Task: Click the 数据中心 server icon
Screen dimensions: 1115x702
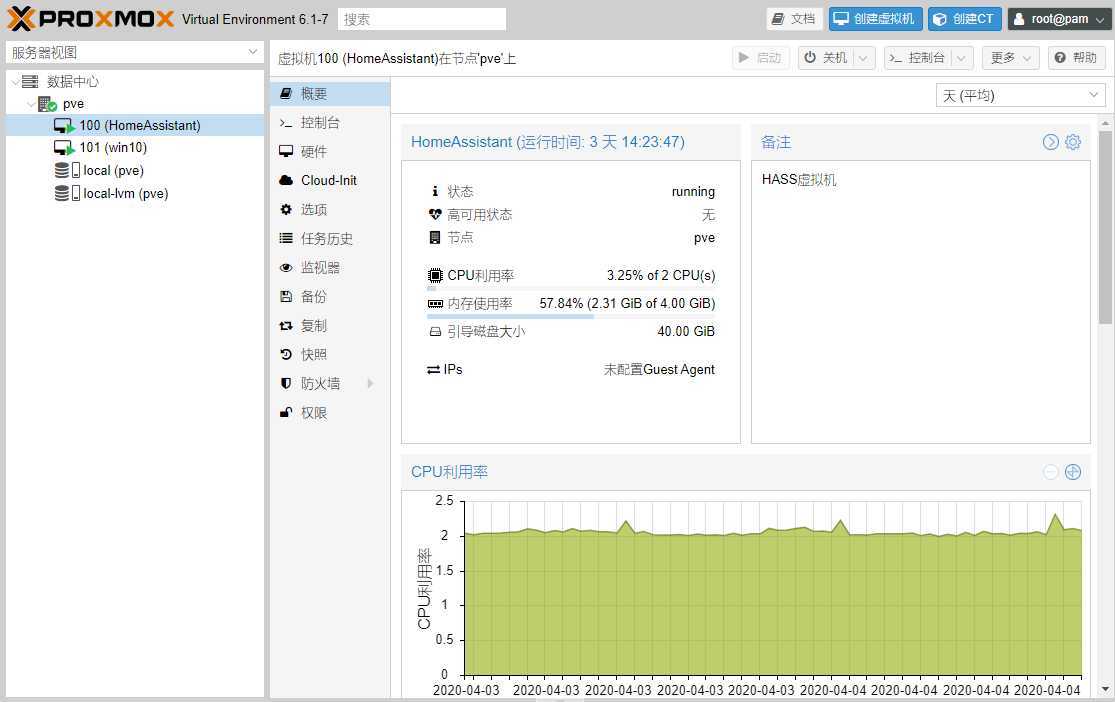Action: click(x=30, y=82)
